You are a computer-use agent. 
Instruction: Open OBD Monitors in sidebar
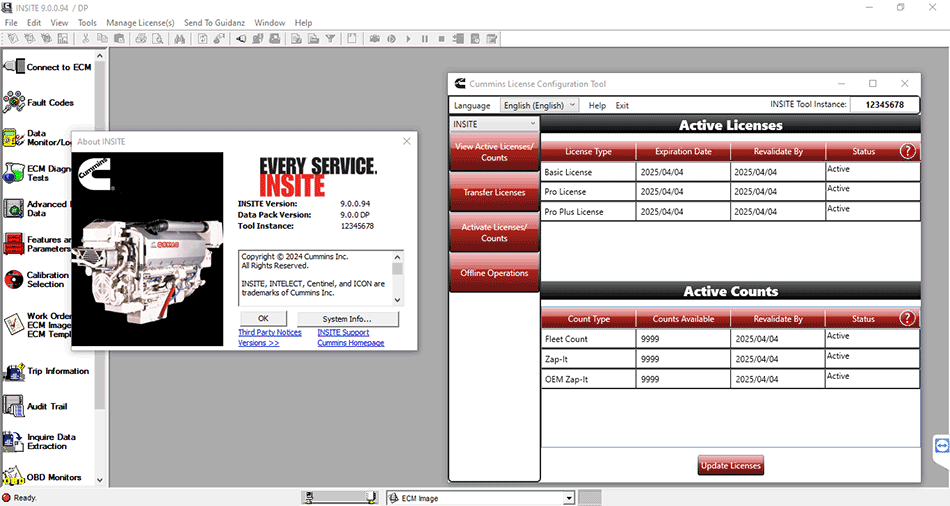click(42, 477)
